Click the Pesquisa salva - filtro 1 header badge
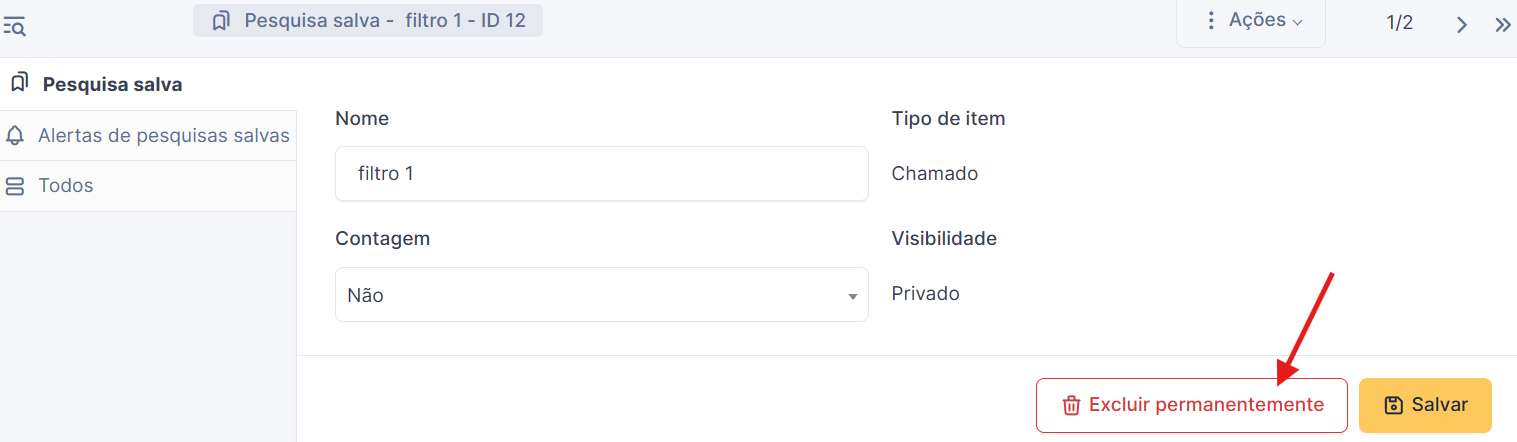Screen dimensions: 1517x442 pyautogui.click(x=368, y=21)
